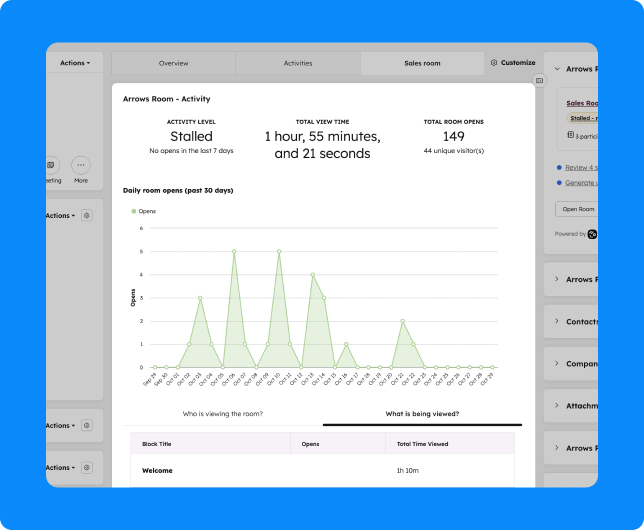Click the Oct 06 peak data point
Viewport: 644px width, 530px height.
(x=234, y=251)
